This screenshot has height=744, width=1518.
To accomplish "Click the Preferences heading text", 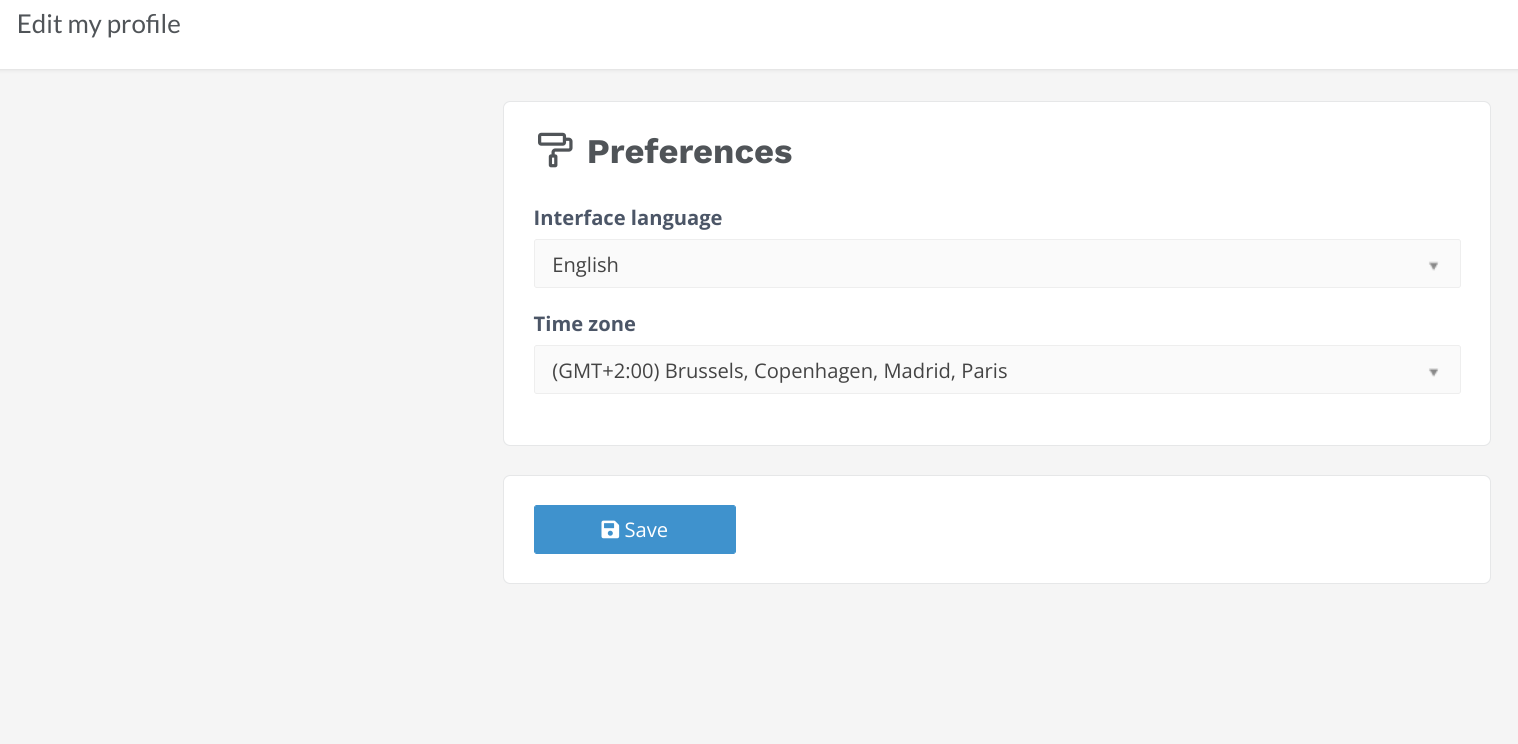I will 689,152.
